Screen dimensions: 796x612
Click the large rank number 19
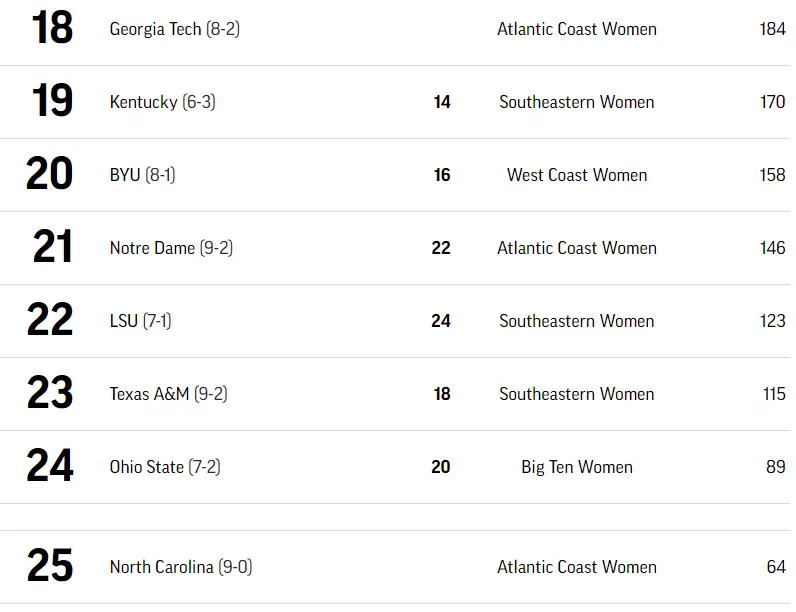(51, 102)
